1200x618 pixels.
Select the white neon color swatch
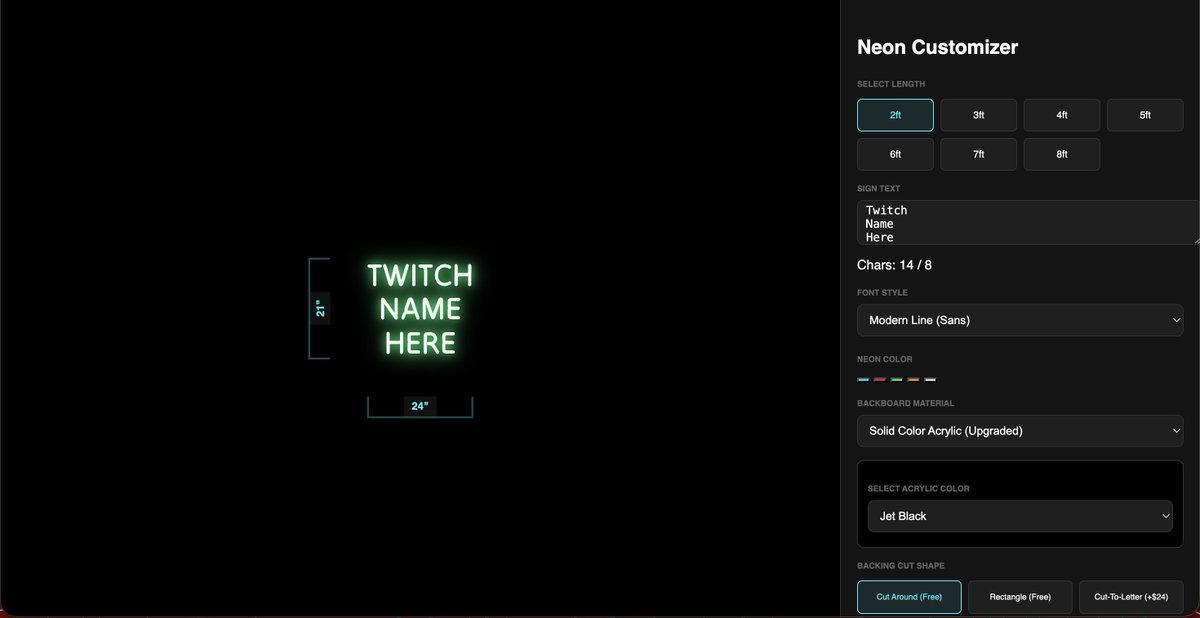[930, 380]
